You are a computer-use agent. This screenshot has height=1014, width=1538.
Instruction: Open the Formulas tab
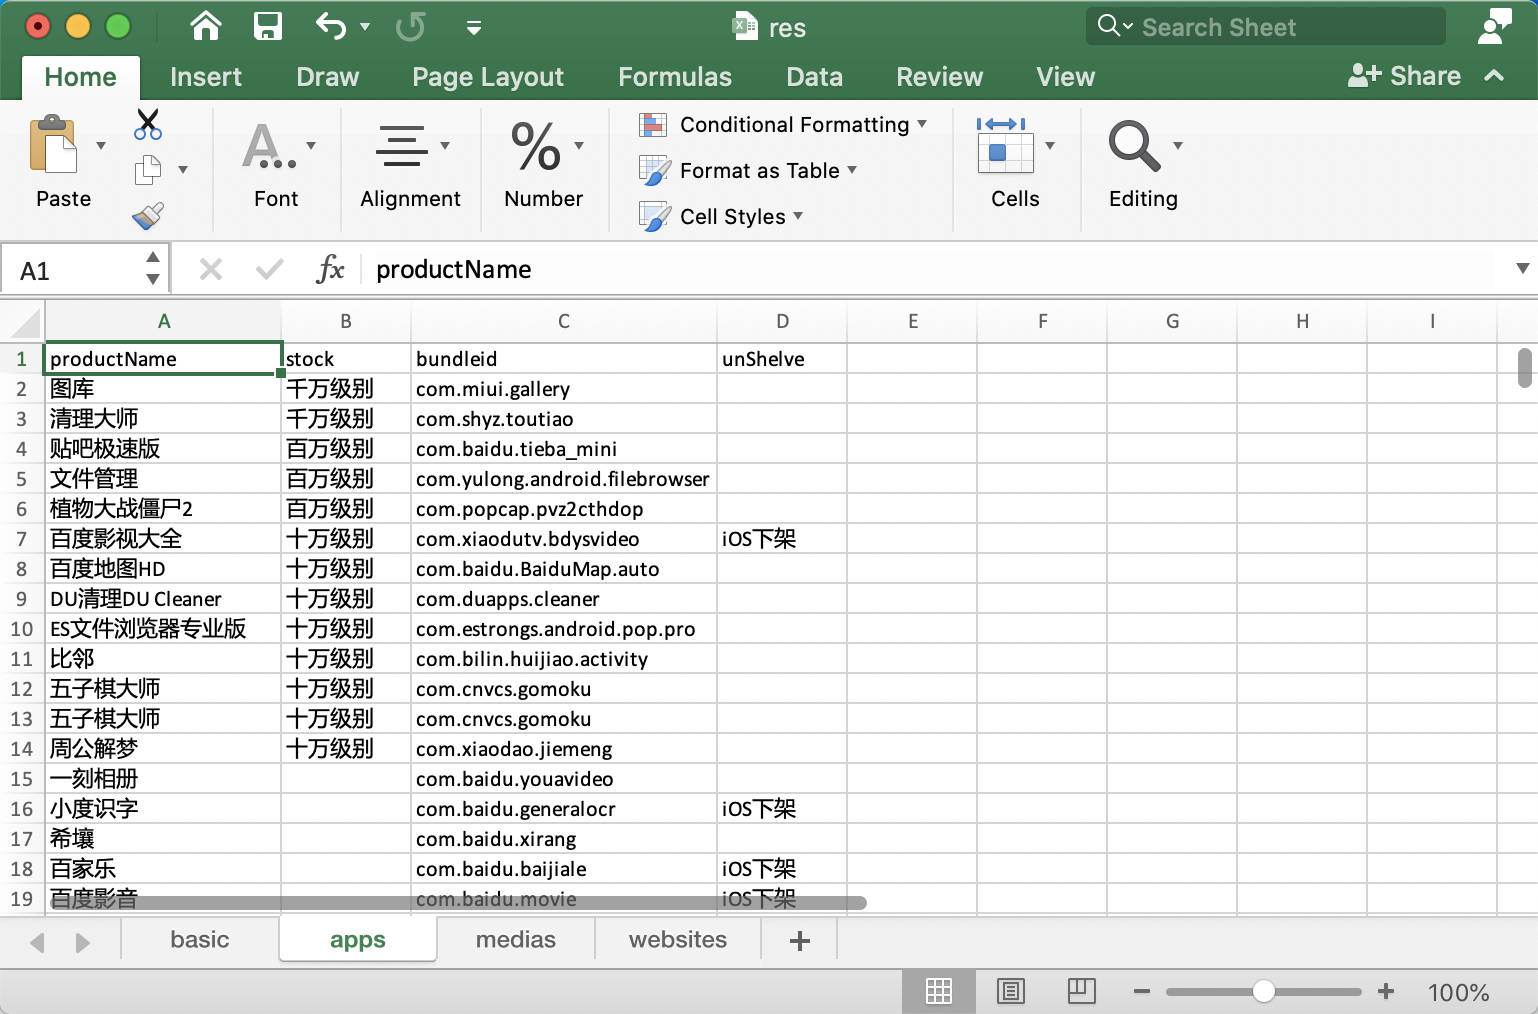(675, 77)
